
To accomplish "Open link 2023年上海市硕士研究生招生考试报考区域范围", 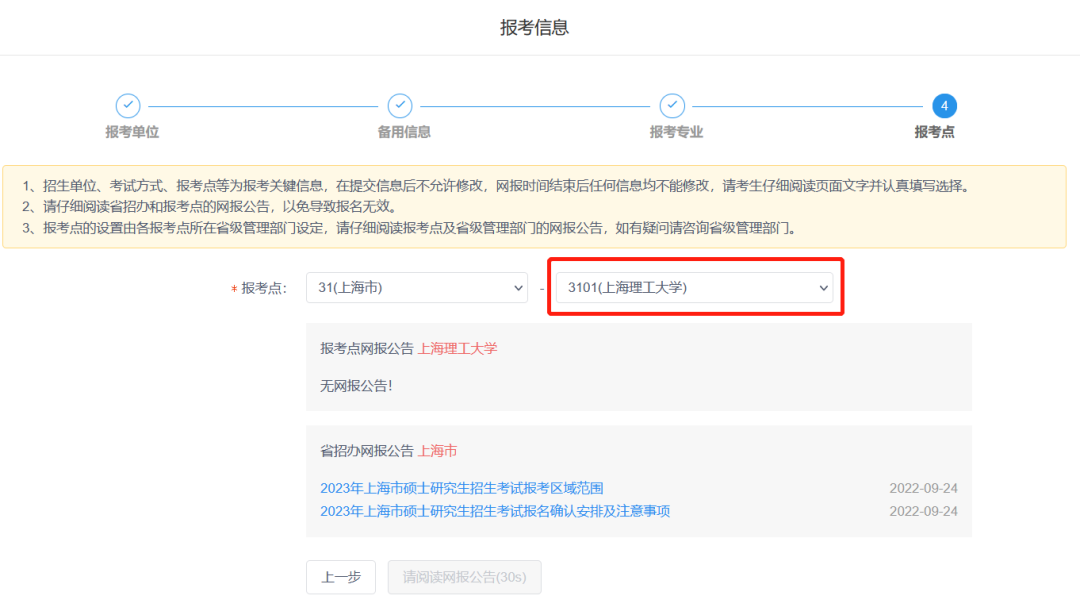I will pos(461,488).
